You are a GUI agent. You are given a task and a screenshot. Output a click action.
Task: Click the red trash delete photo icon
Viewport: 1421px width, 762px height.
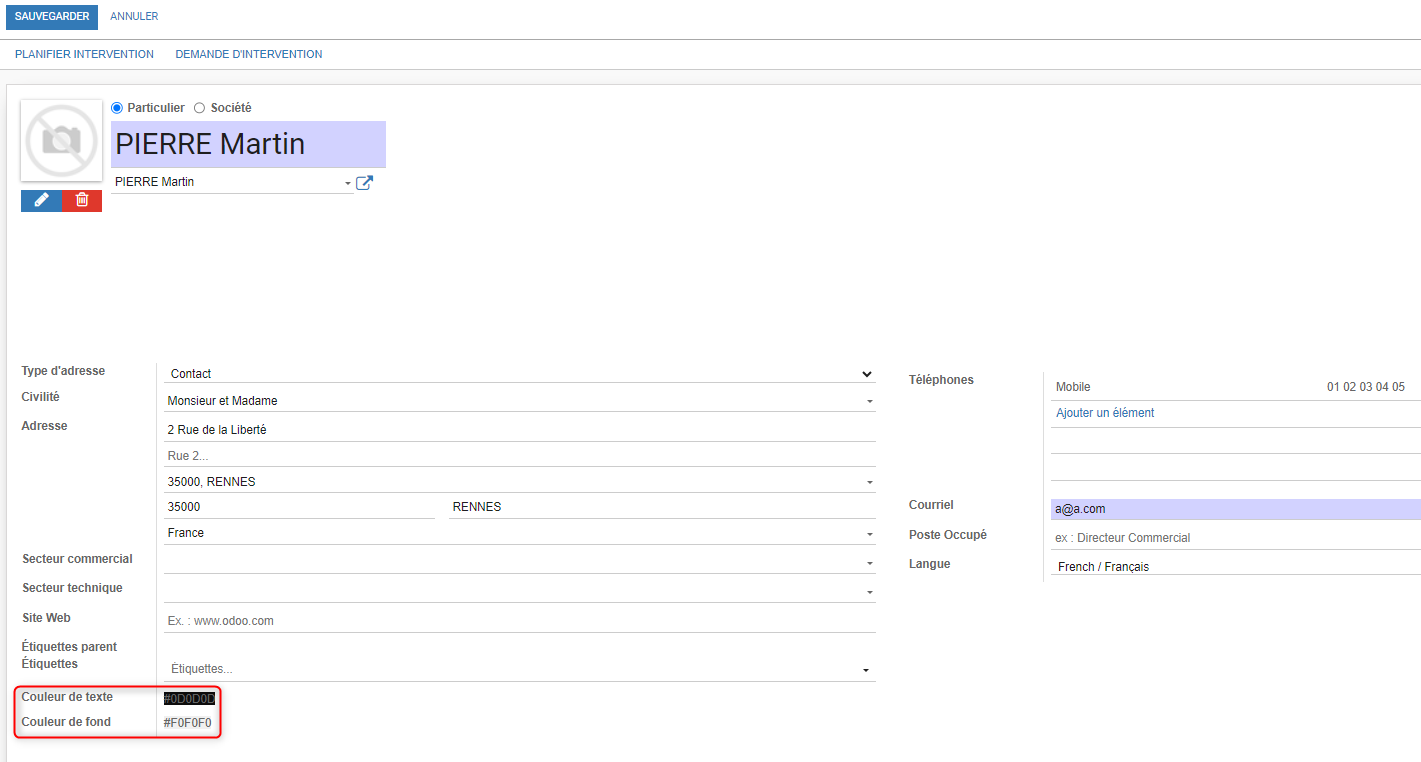click(82, 200)
